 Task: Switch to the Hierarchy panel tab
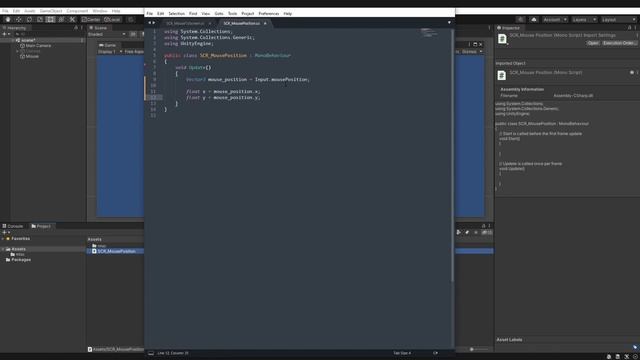pyautogui.click(x=15, y=28)
